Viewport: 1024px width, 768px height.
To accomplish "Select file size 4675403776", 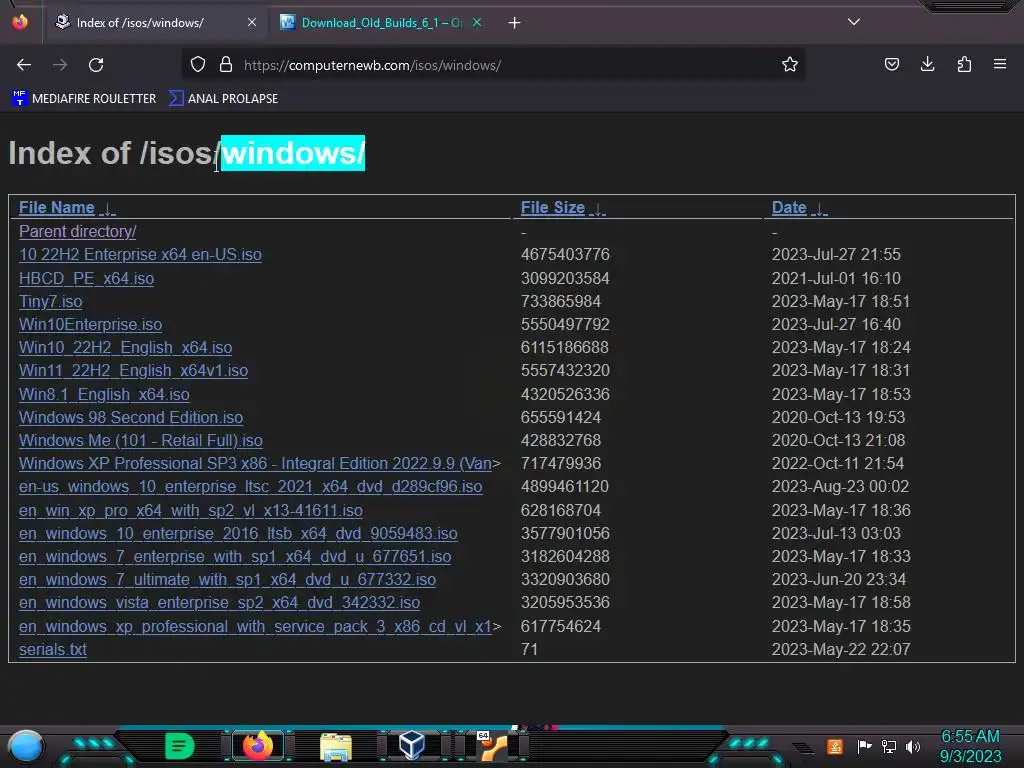I will click(565, 255).
